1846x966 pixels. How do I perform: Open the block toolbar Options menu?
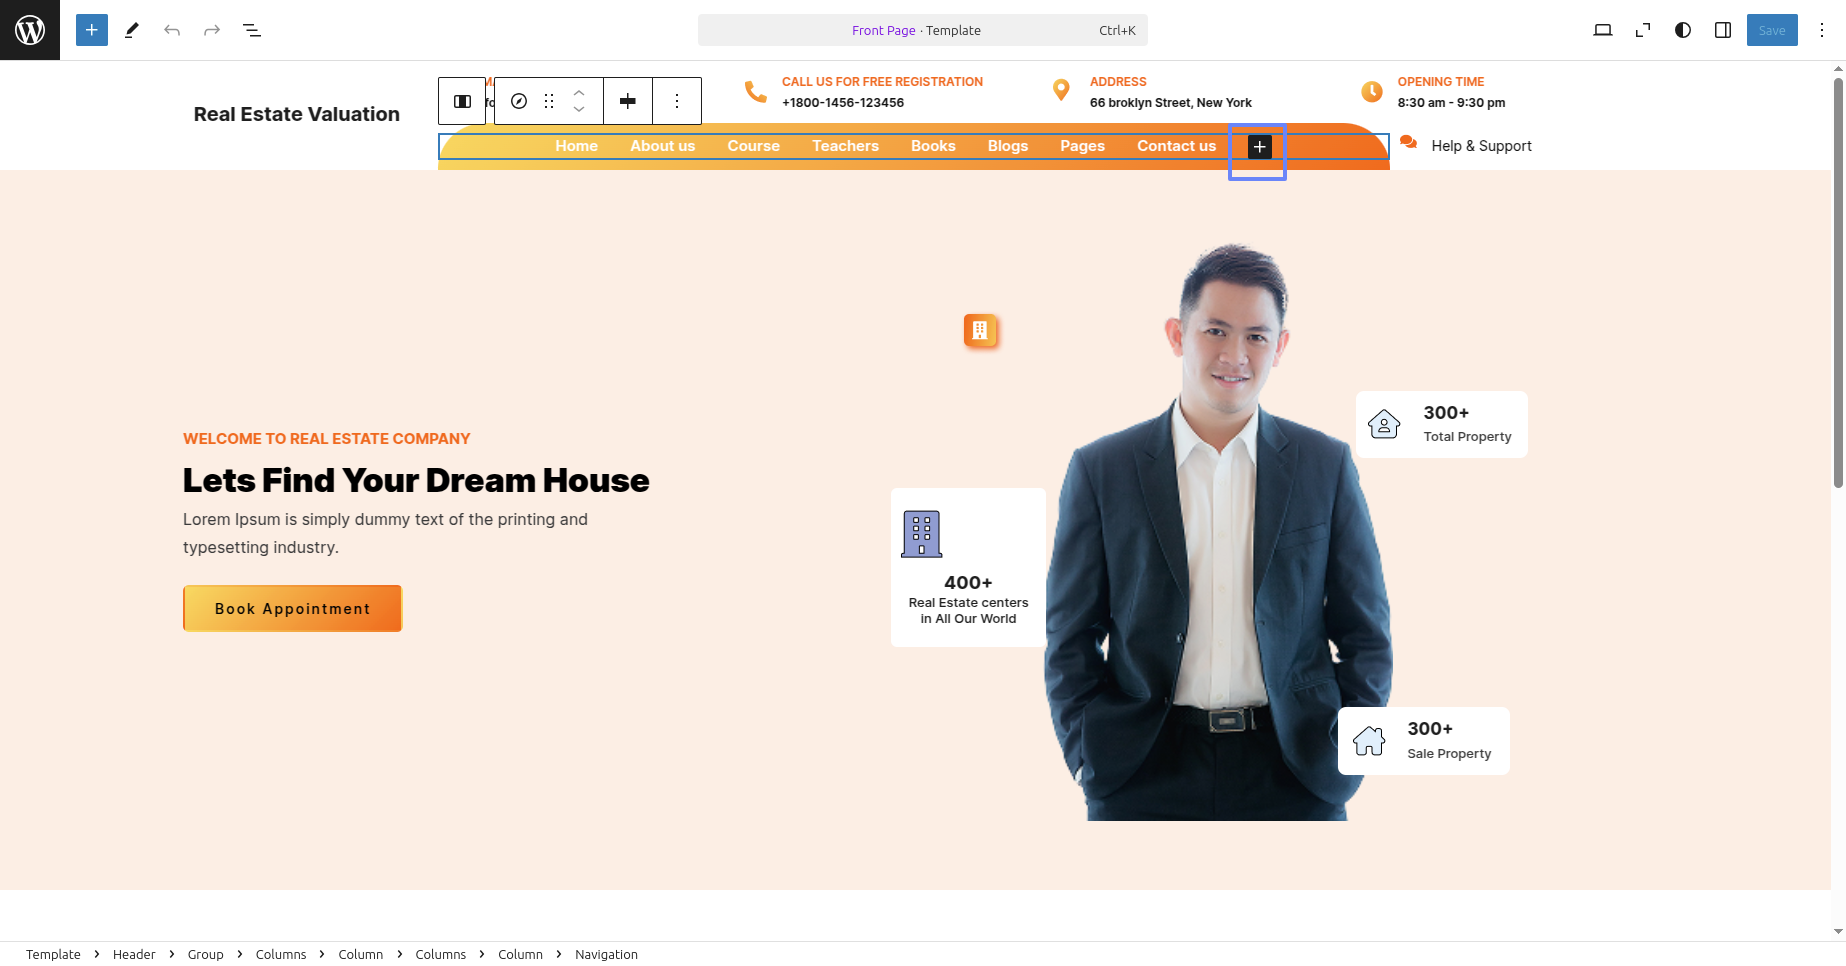pos(677,101)
